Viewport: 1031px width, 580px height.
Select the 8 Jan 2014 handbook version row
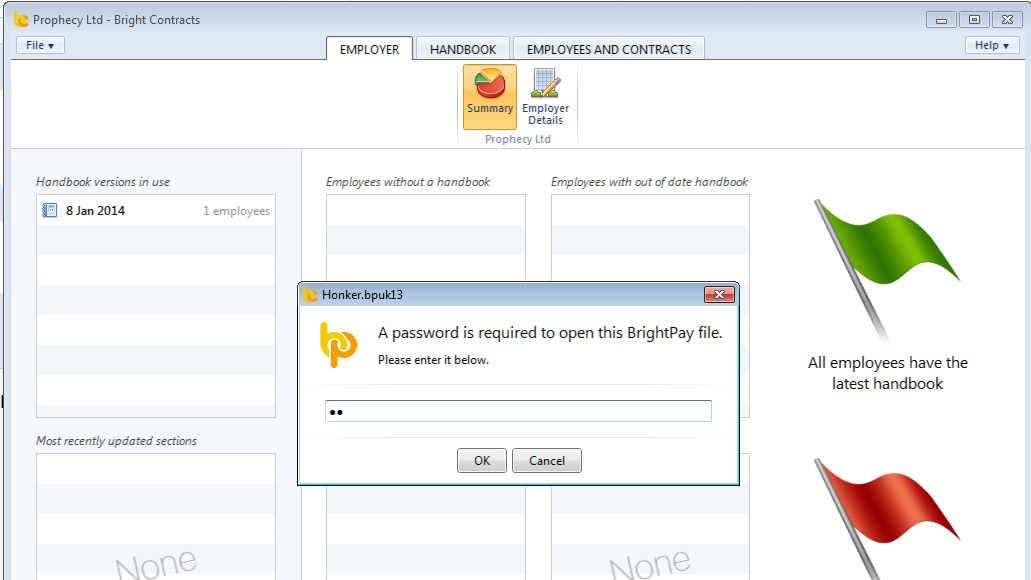156,210
